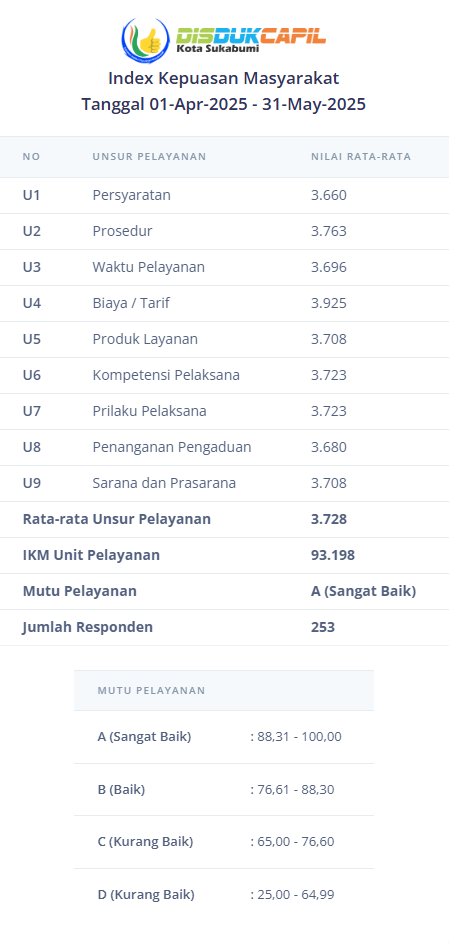Select the U5 Produk Layanan row
Screen dimensions: 449x943
pyautogui.click(x=224, y=340)
